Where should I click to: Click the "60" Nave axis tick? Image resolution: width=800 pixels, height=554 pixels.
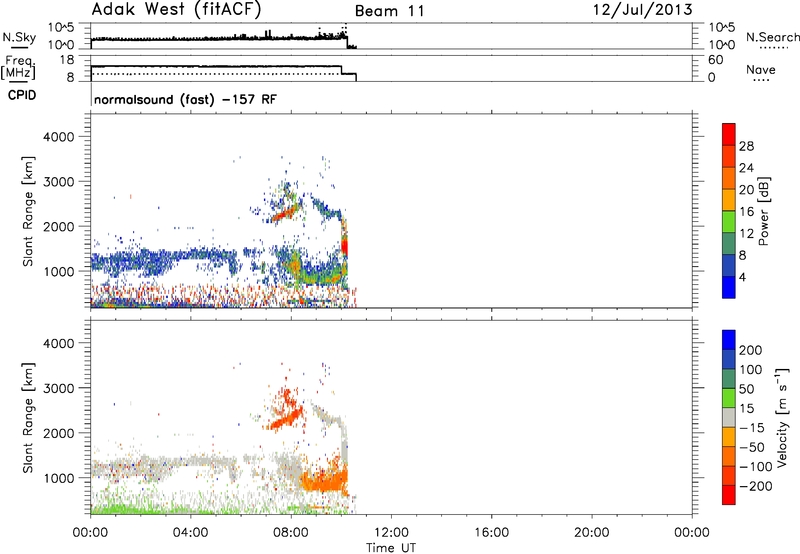tap(716, 60)
